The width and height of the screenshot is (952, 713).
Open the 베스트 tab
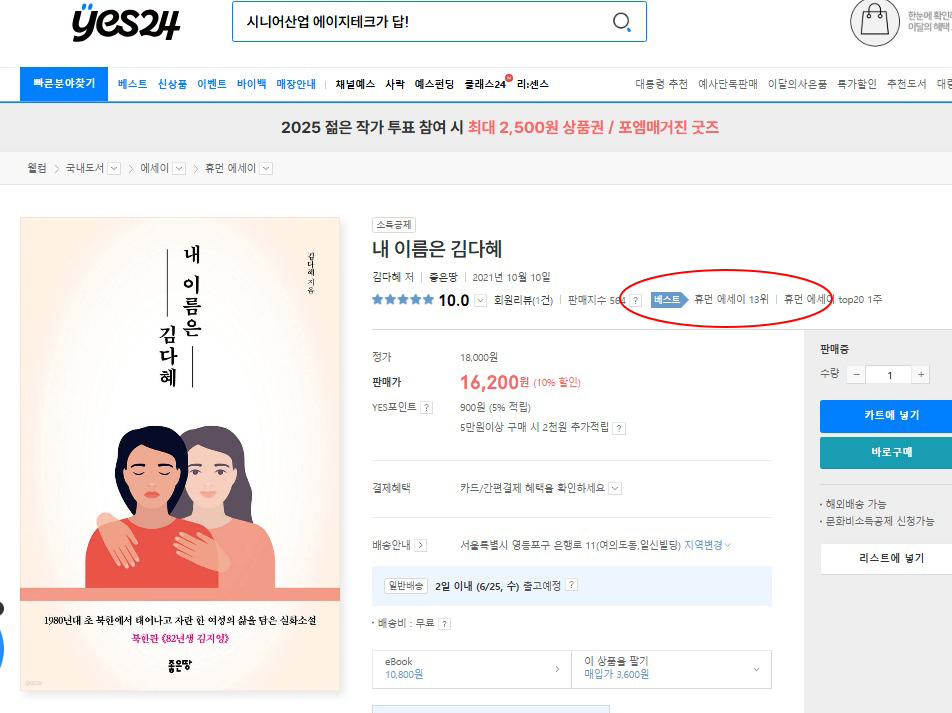pyautogui.click(x=132, y=84)
